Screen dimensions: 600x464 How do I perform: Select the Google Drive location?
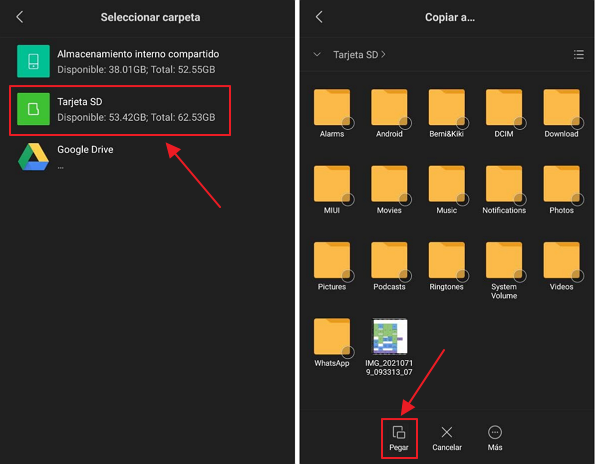100,157
